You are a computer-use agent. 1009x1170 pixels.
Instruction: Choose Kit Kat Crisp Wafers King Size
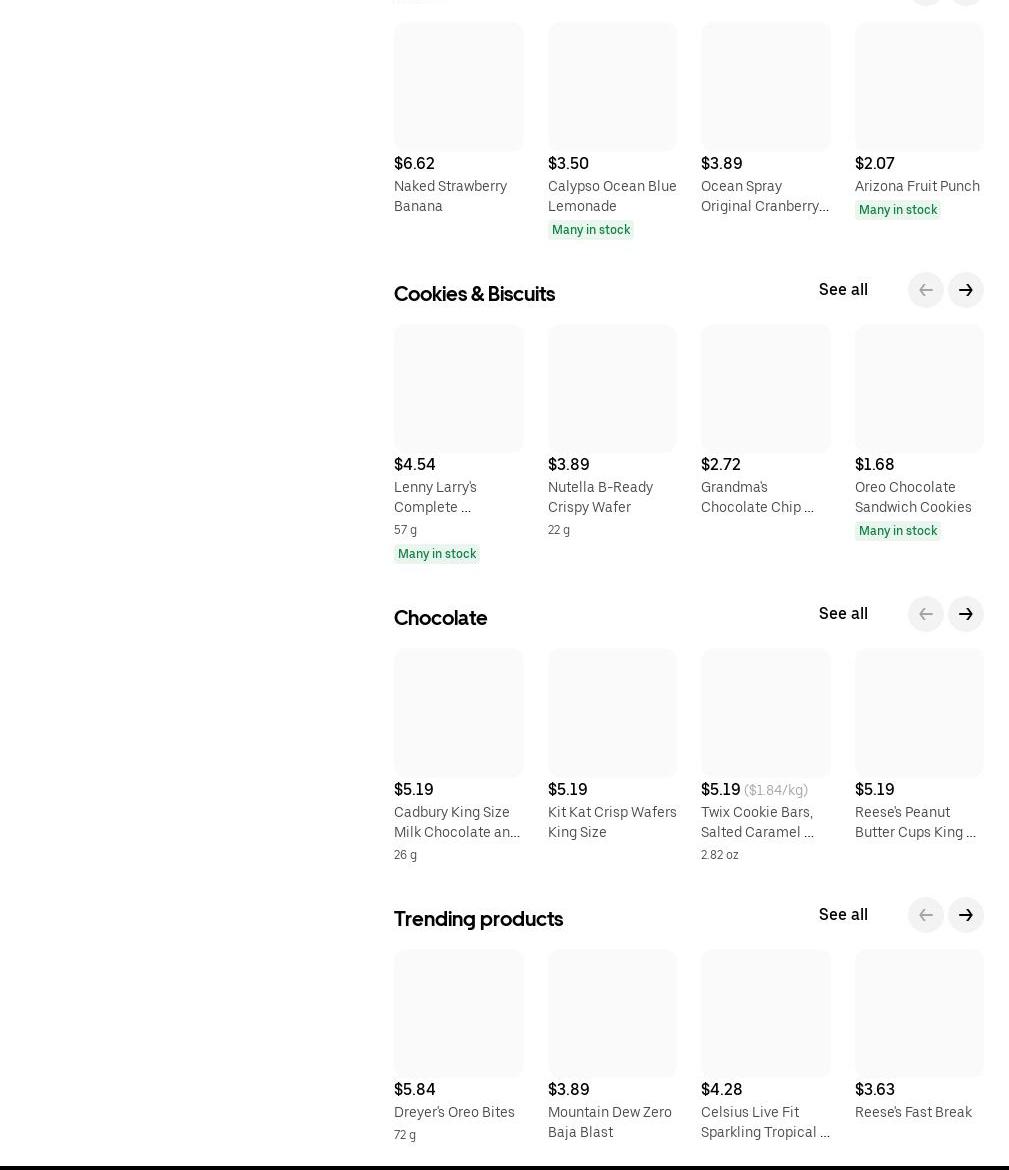coord(612,713)
